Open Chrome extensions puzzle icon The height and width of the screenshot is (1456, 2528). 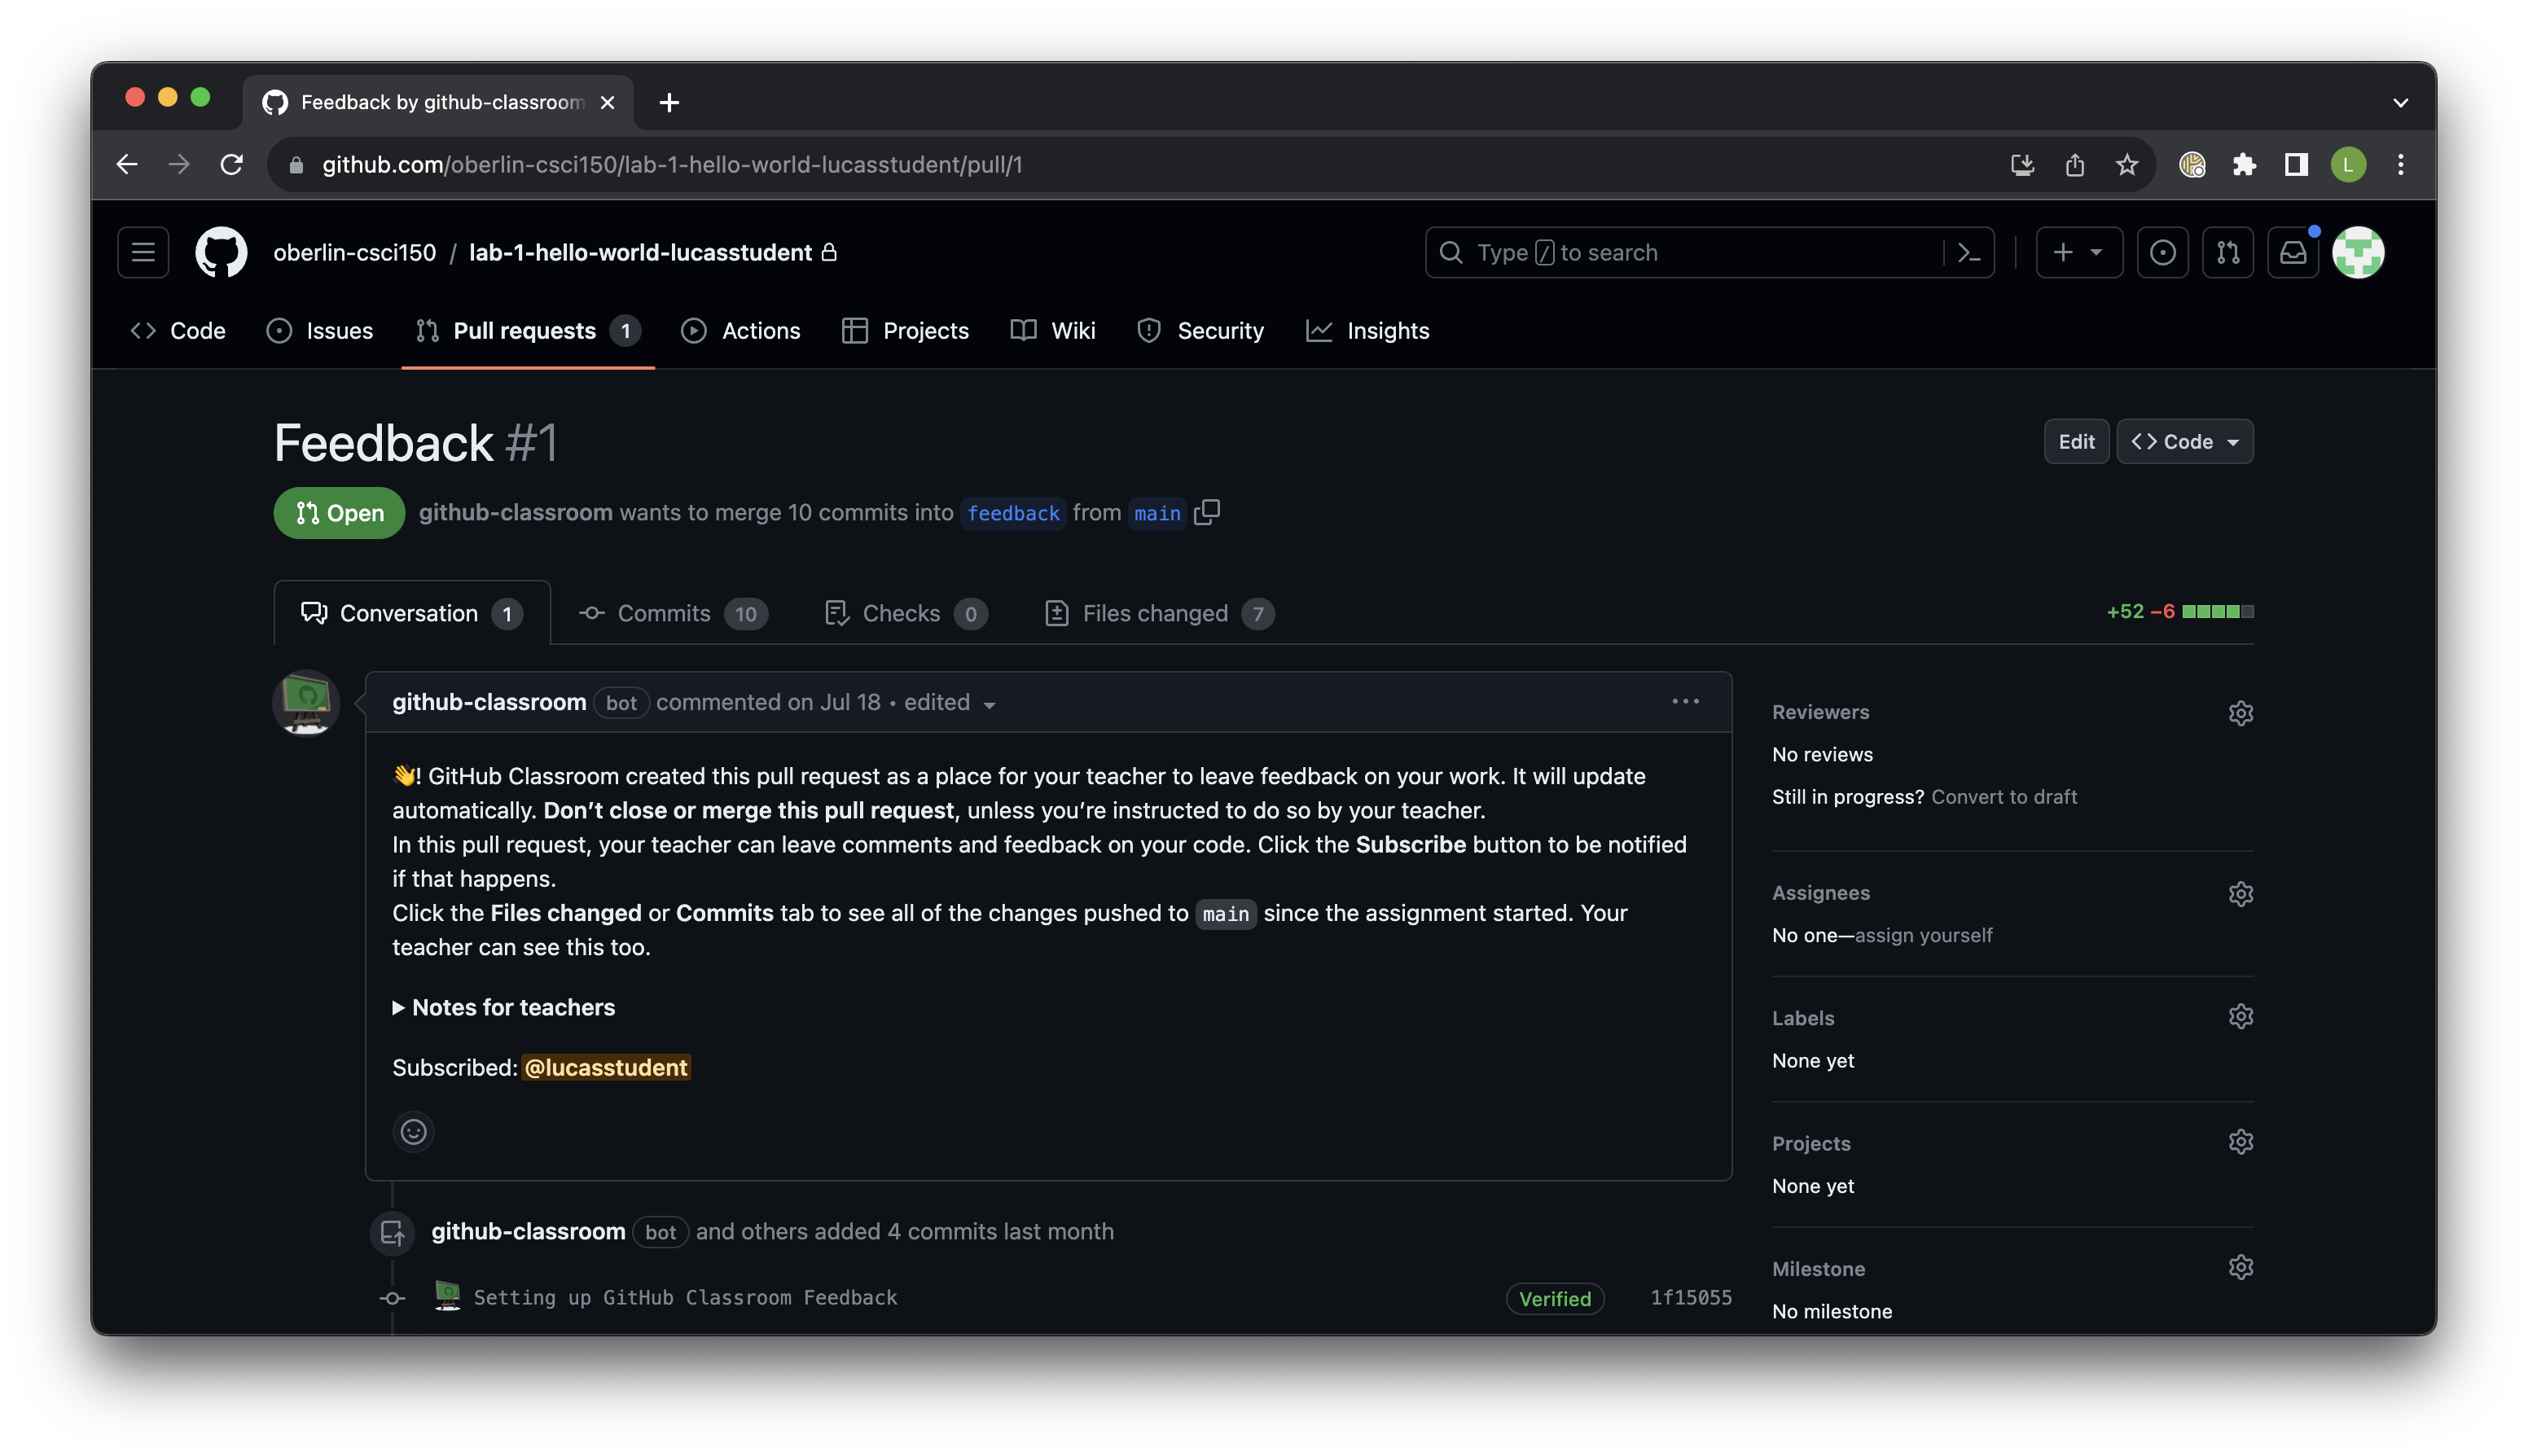pos(2244,164)
